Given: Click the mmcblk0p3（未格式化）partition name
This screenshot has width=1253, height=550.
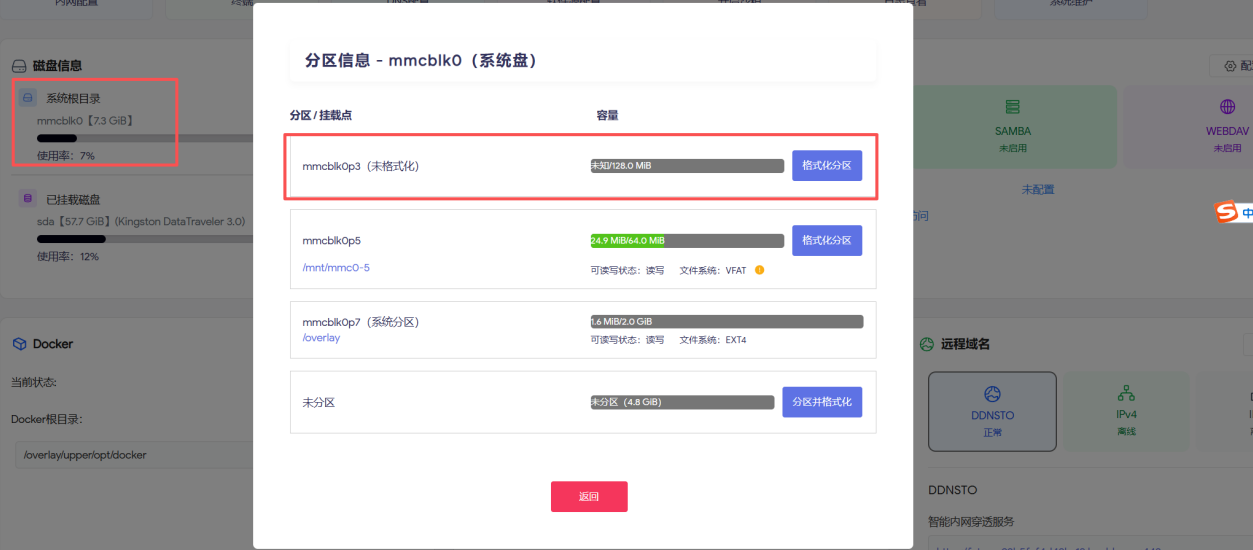Looking at the screenshot, I should (361, 166).
